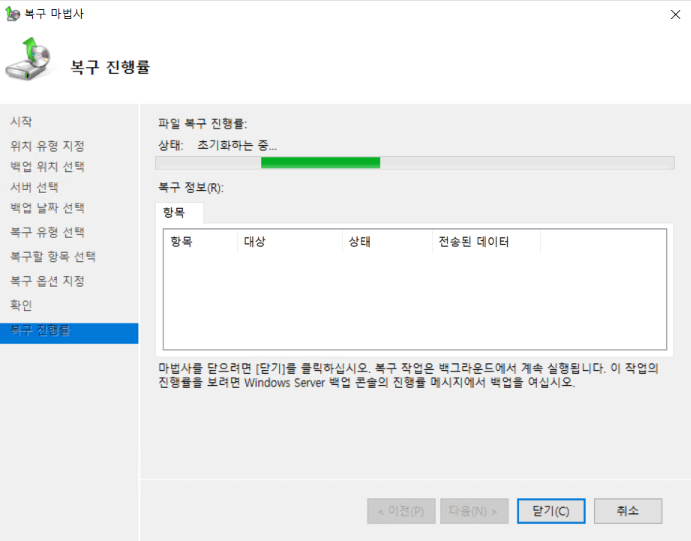Click the 전송된 데이터 column header

click(485, 242)
